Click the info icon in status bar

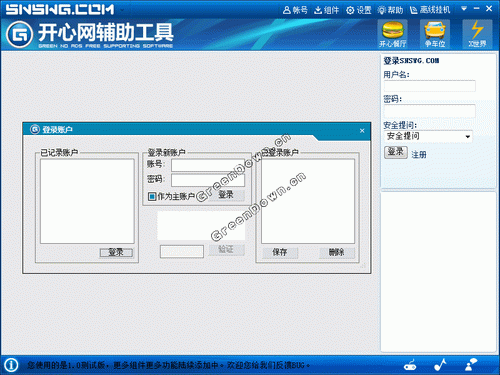pos(11,365)
